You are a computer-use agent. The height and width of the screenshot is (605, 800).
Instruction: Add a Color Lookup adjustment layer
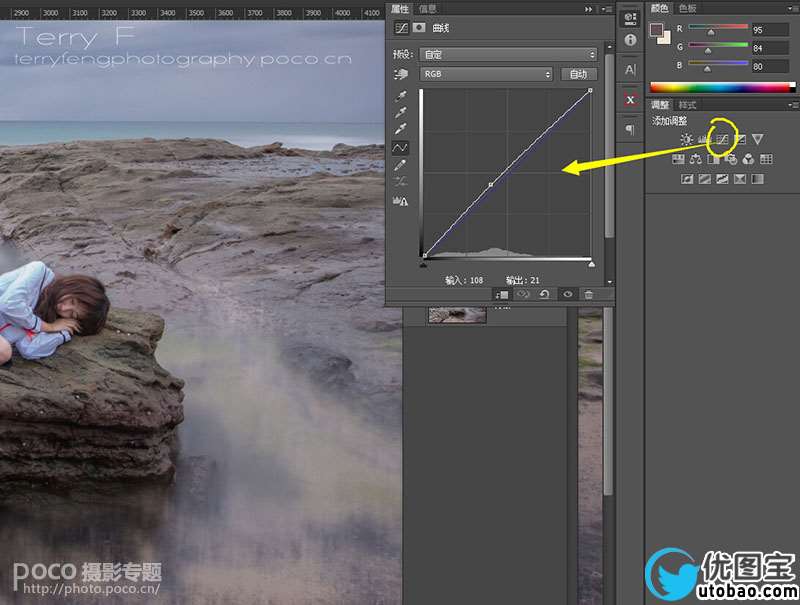766,159
